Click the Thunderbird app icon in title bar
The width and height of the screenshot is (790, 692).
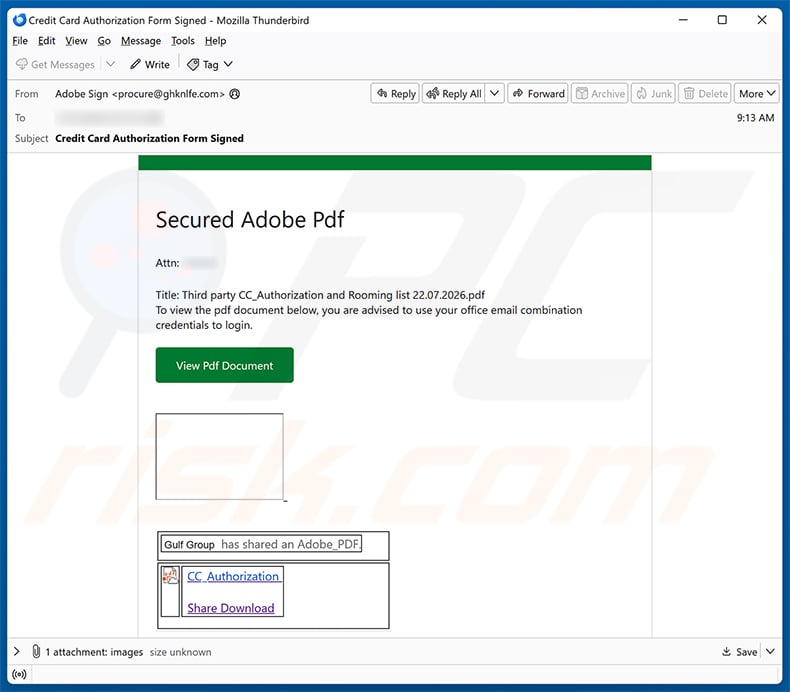19,20
